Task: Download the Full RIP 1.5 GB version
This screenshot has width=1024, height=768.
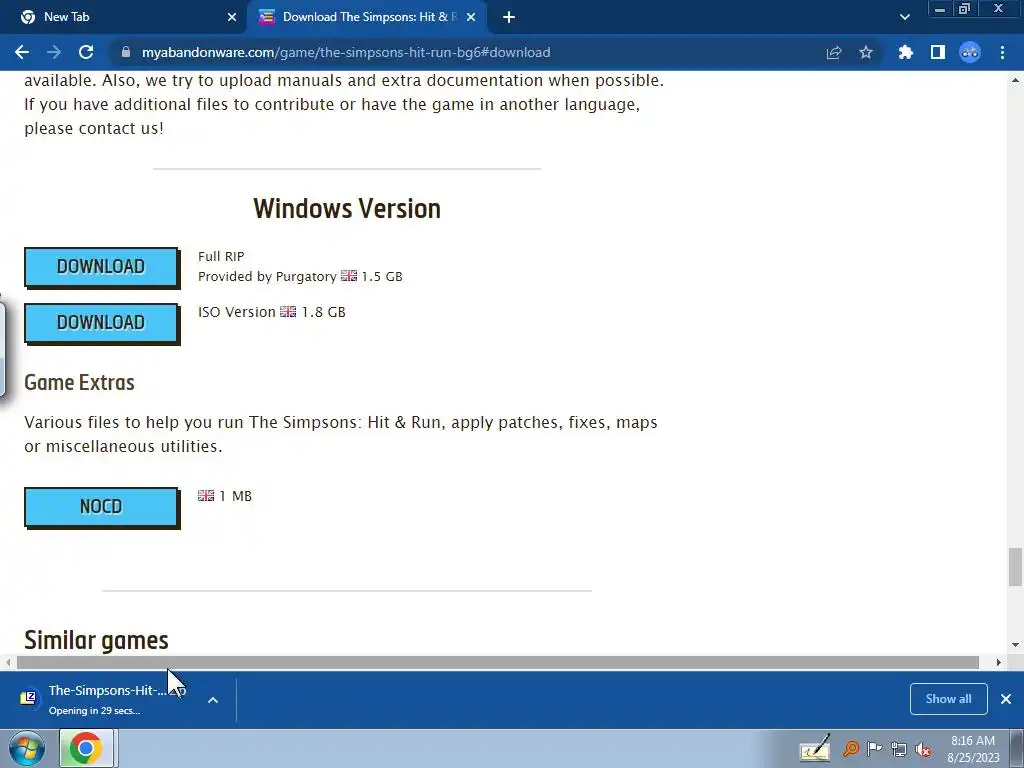Action: pos(101,266)
